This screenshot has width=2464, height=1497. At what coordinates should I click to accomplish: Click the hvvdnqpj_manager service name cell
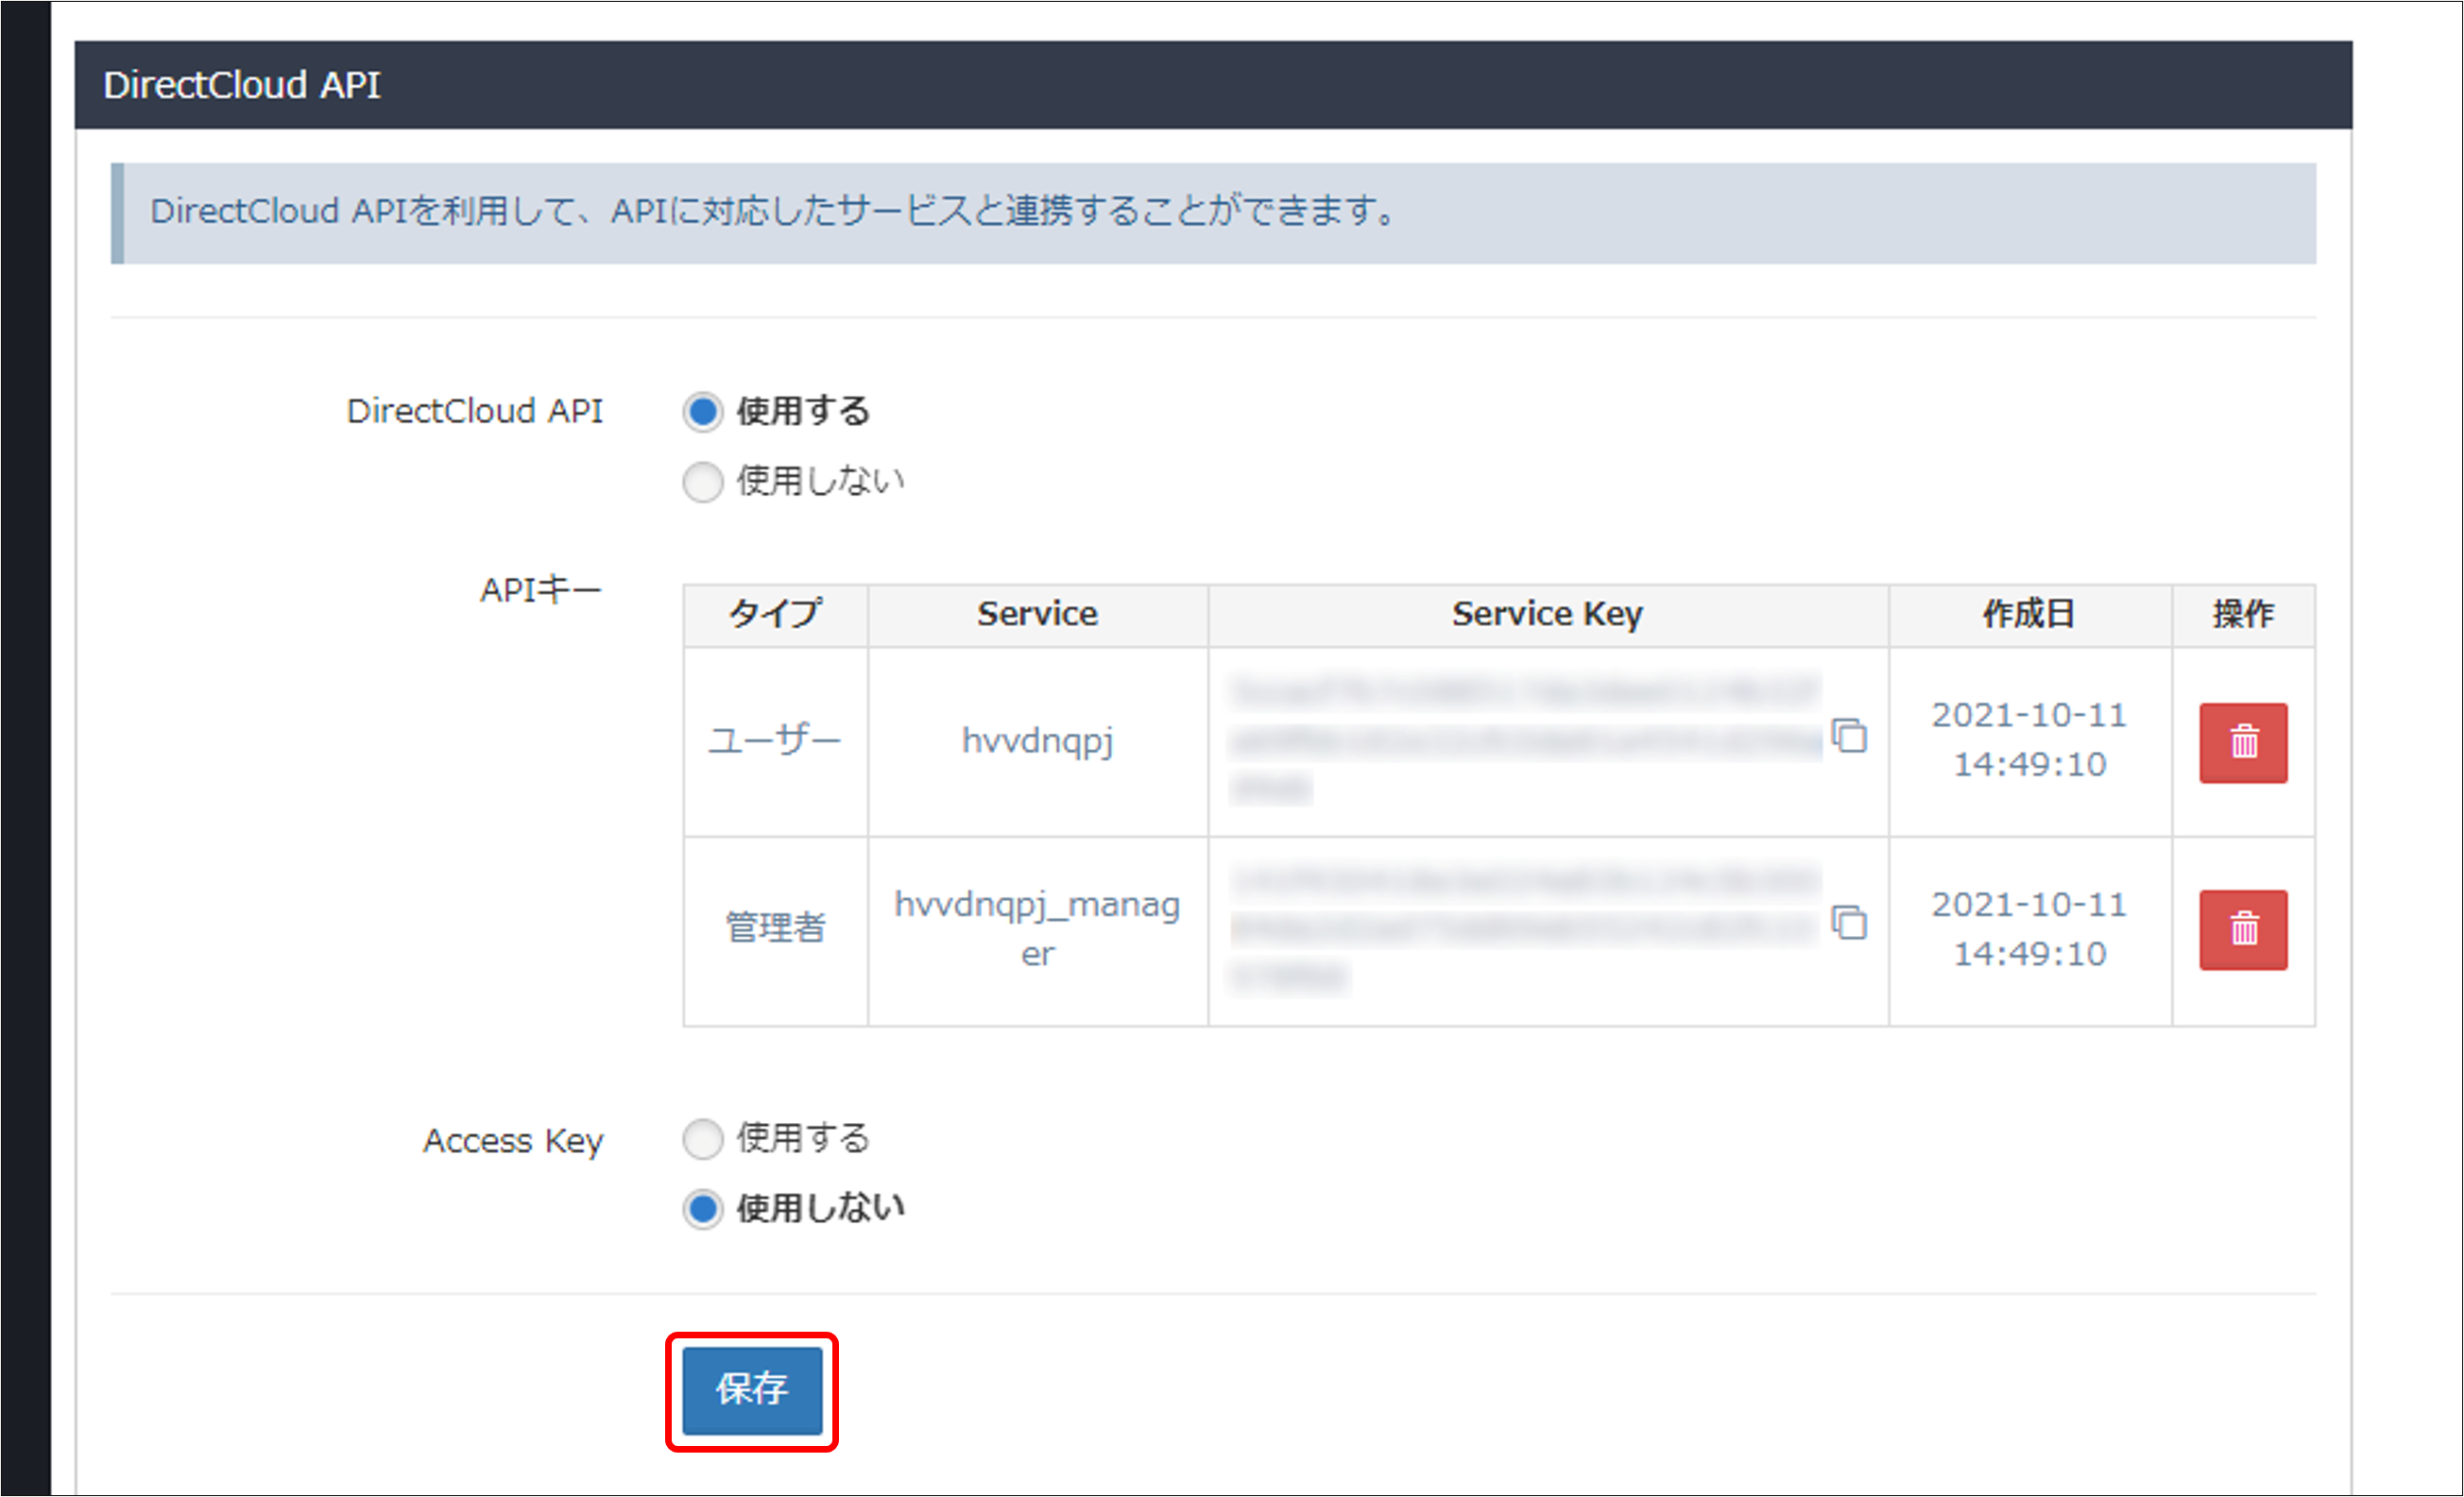[x=1038, y=930]
